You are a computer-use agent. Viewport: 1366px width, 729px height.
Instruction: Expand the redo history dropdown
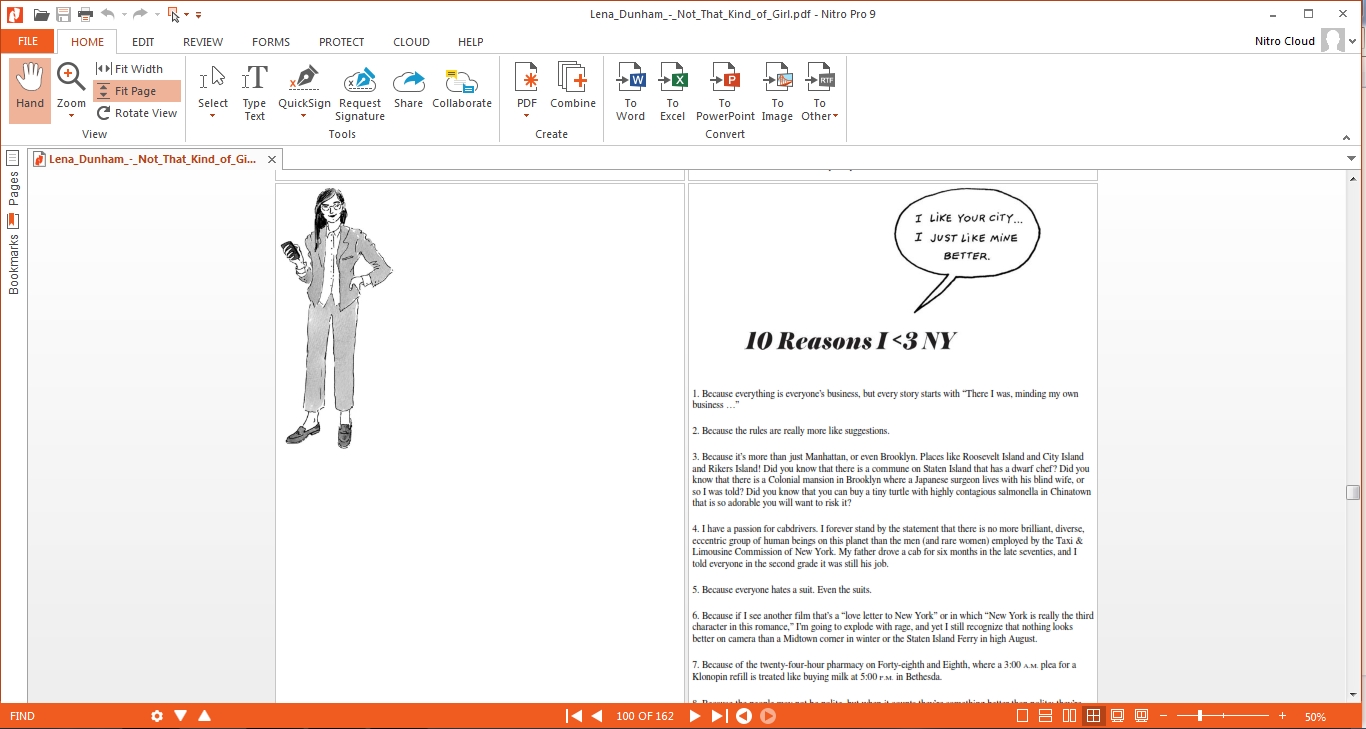[156, 15]
